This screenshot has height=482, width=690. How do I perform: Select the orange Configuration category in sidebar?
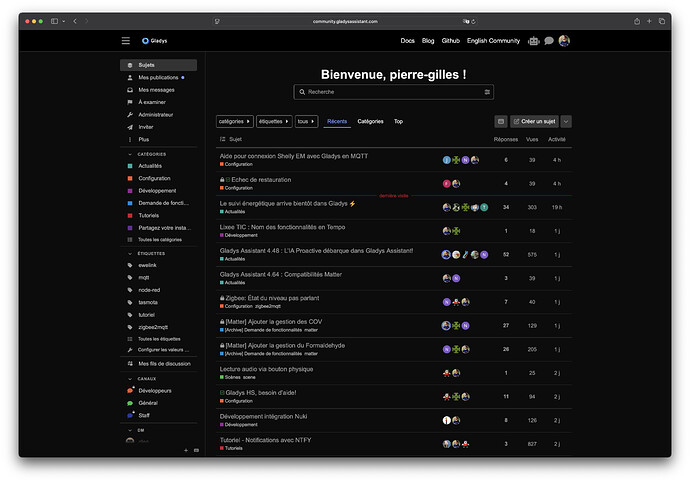point(155,178)
